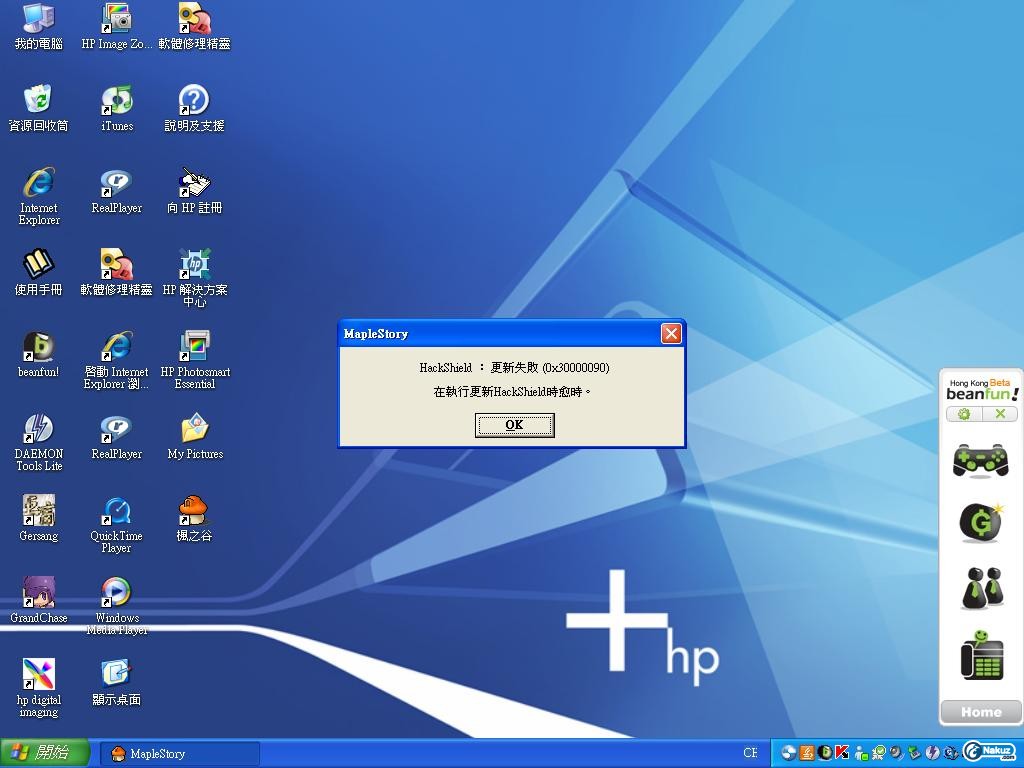Open beanfun settings gear button
The width and height of the screenshot is (1024, 768).
pyautogui.click(x=964, y=414)
